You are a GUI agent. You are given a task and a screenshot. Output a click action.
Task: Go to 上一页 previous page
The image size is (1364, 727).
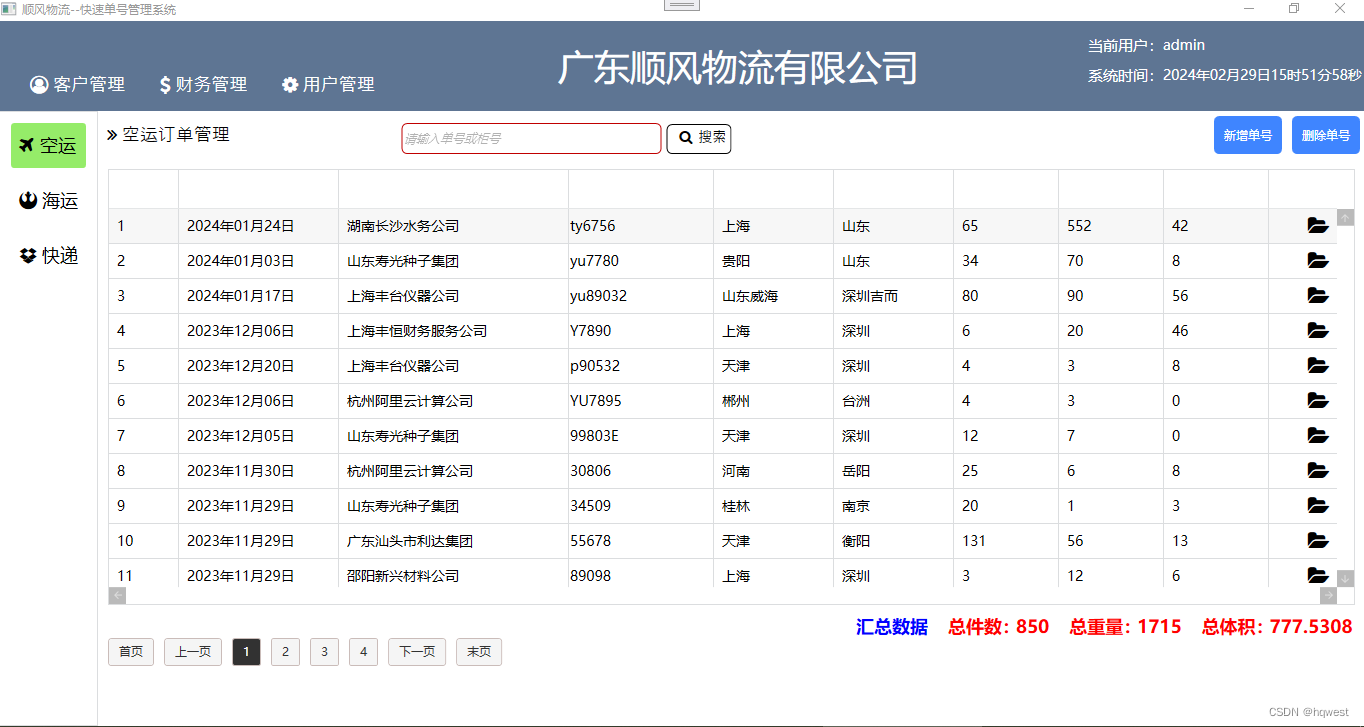point(193,652)
